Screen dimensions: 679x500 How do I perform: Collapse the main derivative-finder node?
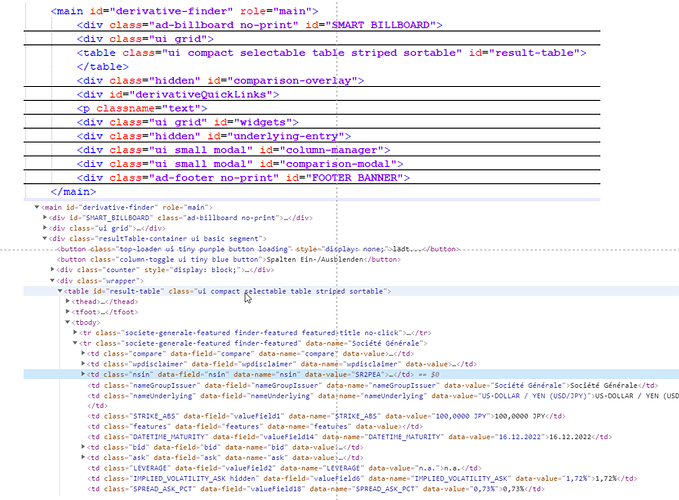37,207
